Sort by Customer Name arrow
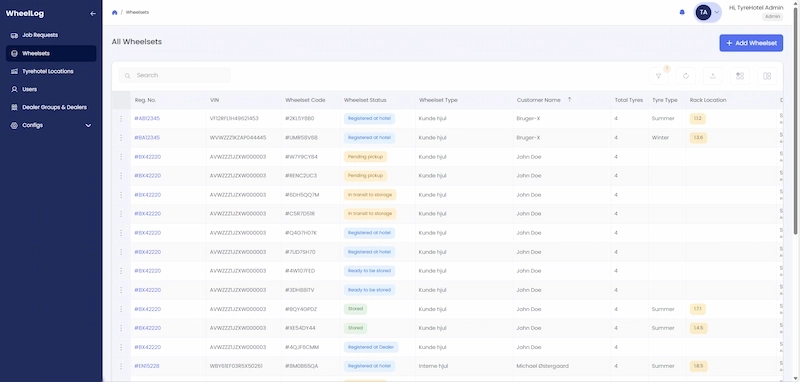The image size is (800, 382). (x=569, y=100)
